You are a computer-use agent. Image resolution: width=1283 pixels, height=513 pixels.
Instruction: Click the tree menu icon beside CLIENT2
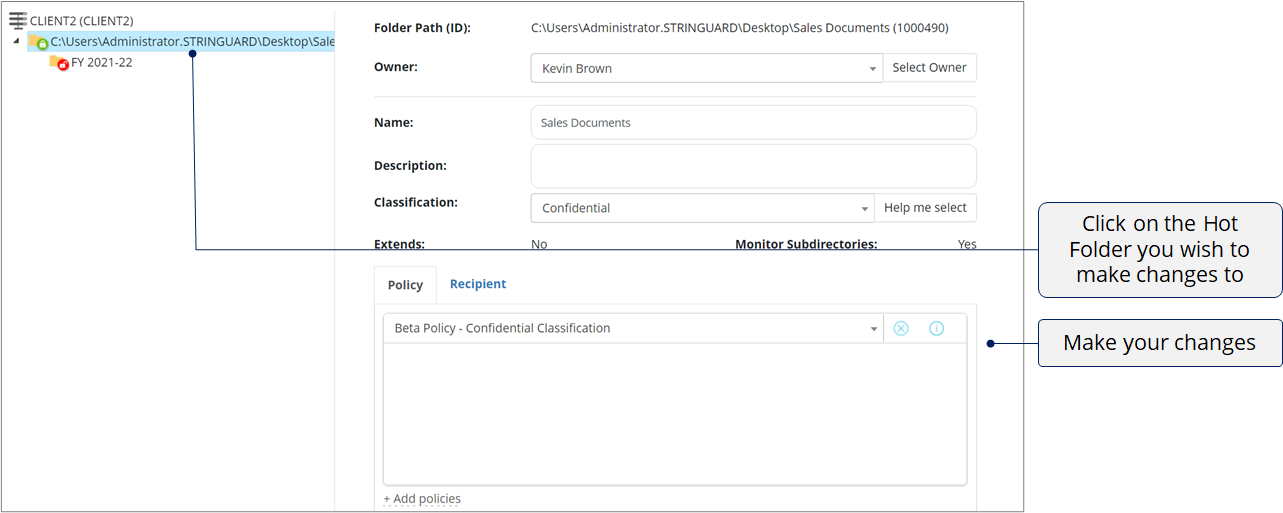point(17,20)
